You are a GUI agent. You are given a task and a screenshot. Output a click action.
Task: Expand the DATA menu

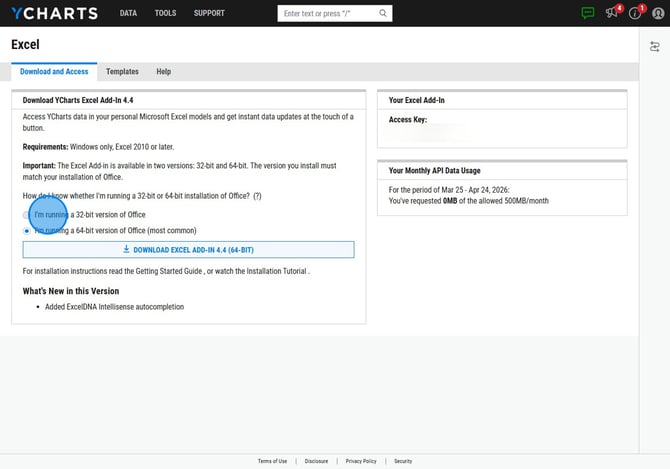pos(128,14)
